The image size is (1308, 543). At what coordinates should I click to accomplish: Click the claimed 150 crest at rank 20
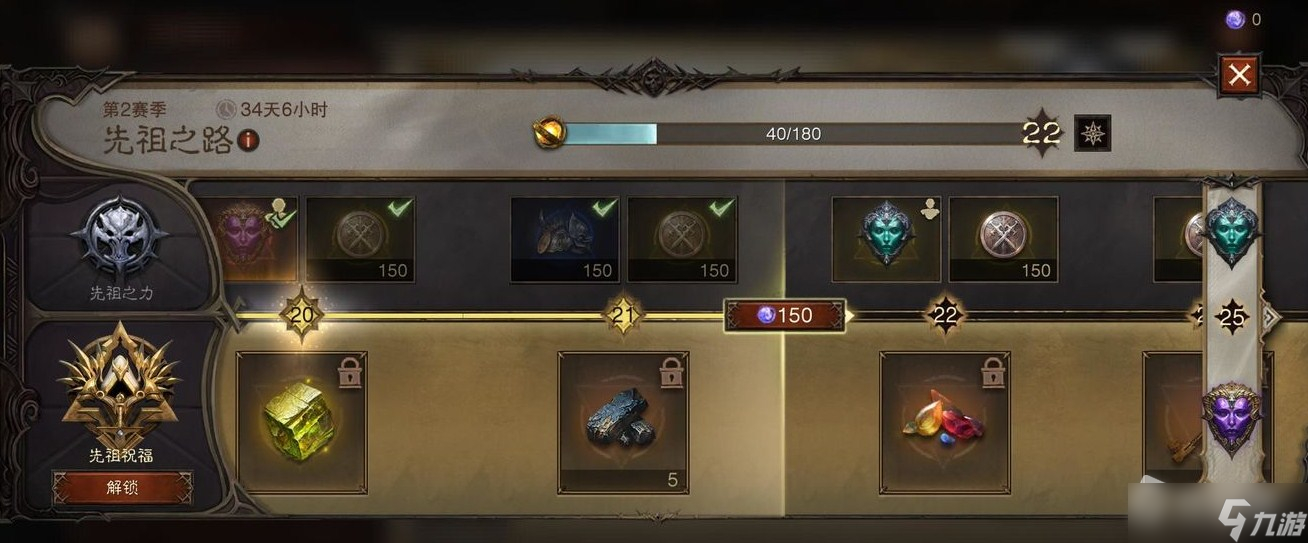[x=360, y=239]
